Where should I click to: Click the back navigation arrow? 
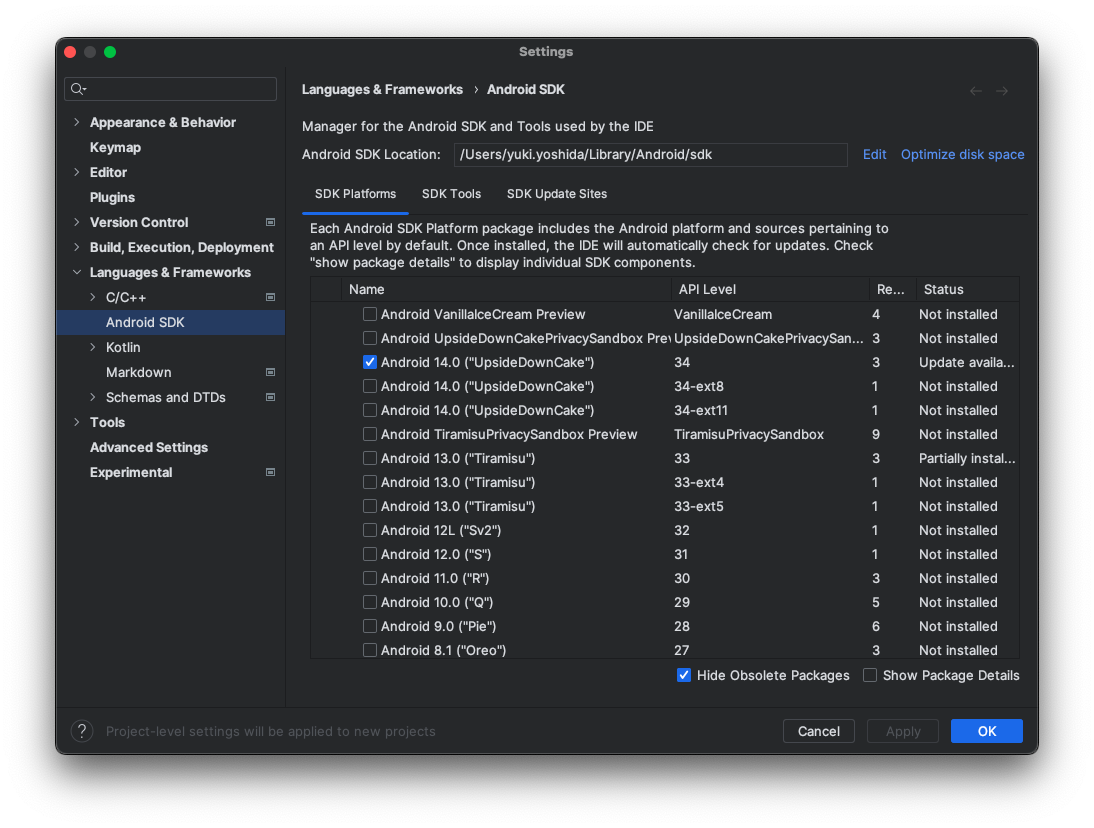click(x=976, y=91)
